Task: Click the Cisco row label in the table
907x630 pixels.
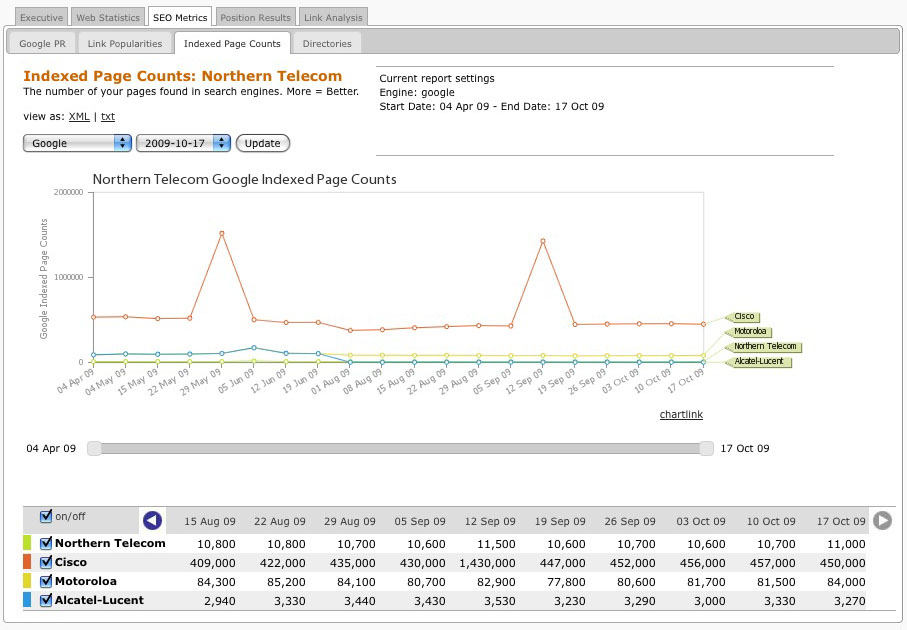Action: pyautogui.click(x=71, y=562)
